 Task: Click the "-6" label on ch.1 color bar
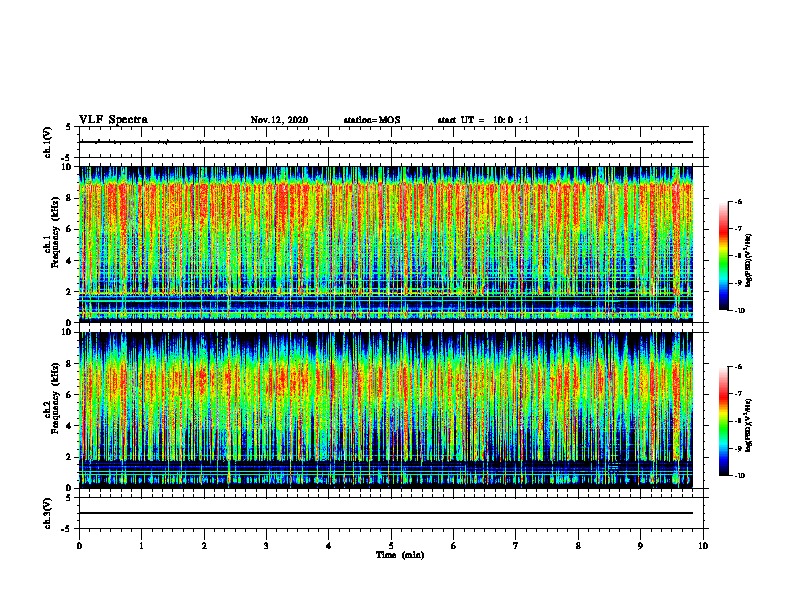[x=738, y=201]
